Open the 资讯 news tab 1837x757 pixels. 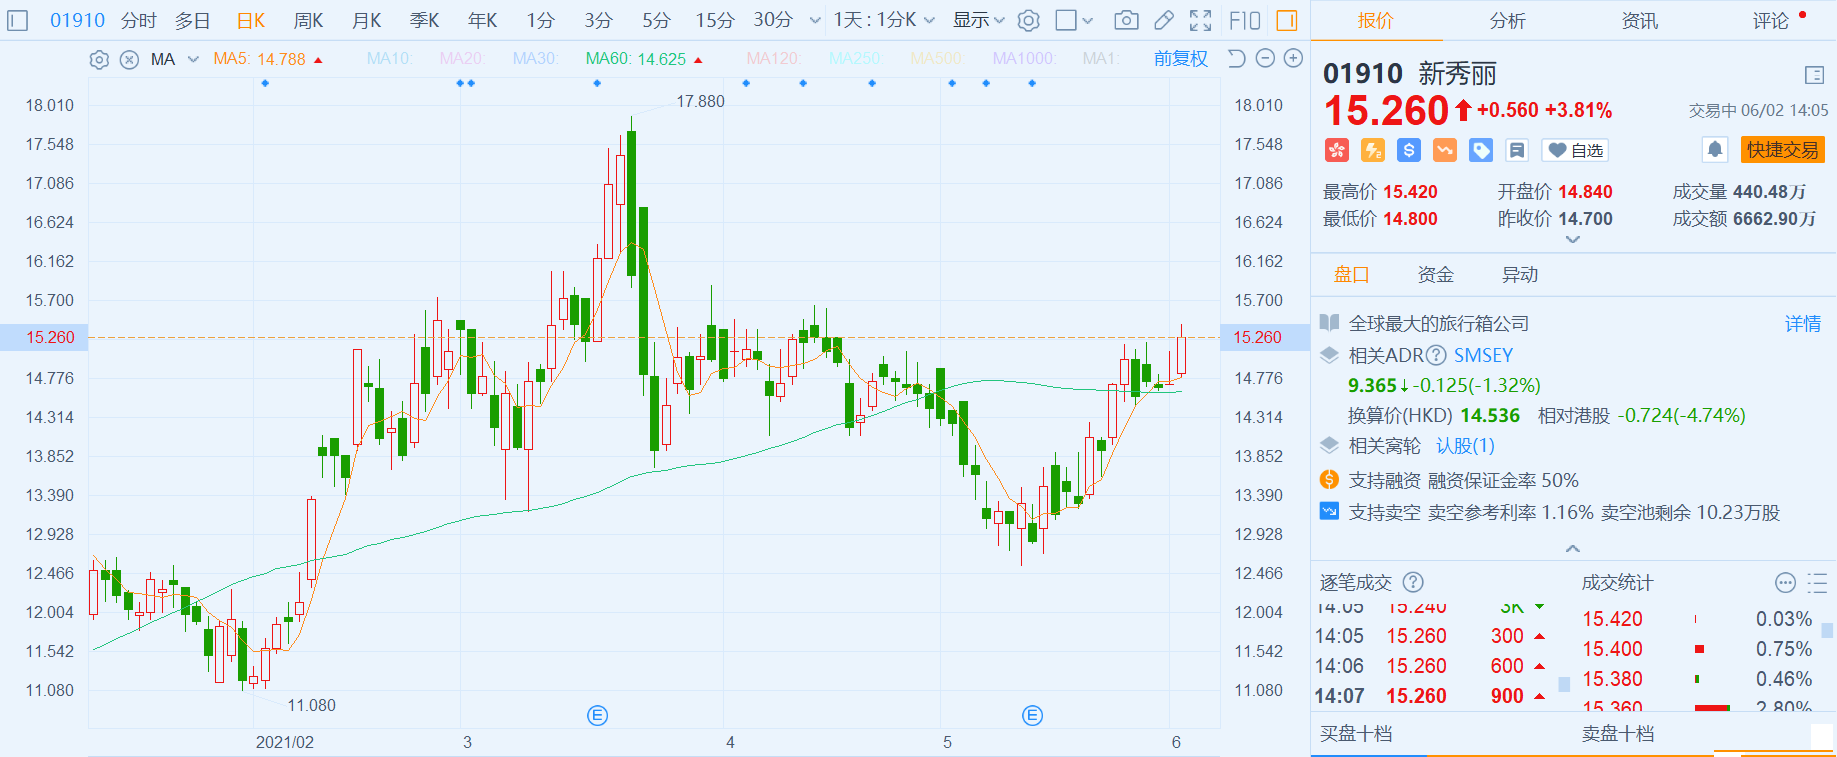(1639, 21)
